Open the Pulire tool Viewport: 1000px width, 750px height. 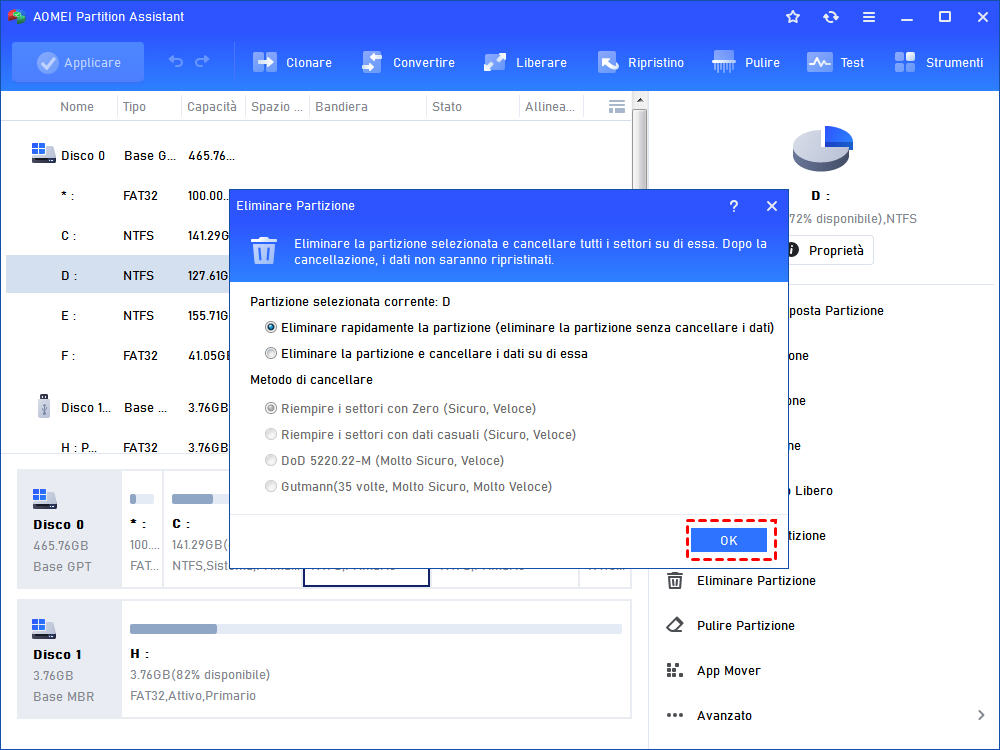click(x=746, y=62)
